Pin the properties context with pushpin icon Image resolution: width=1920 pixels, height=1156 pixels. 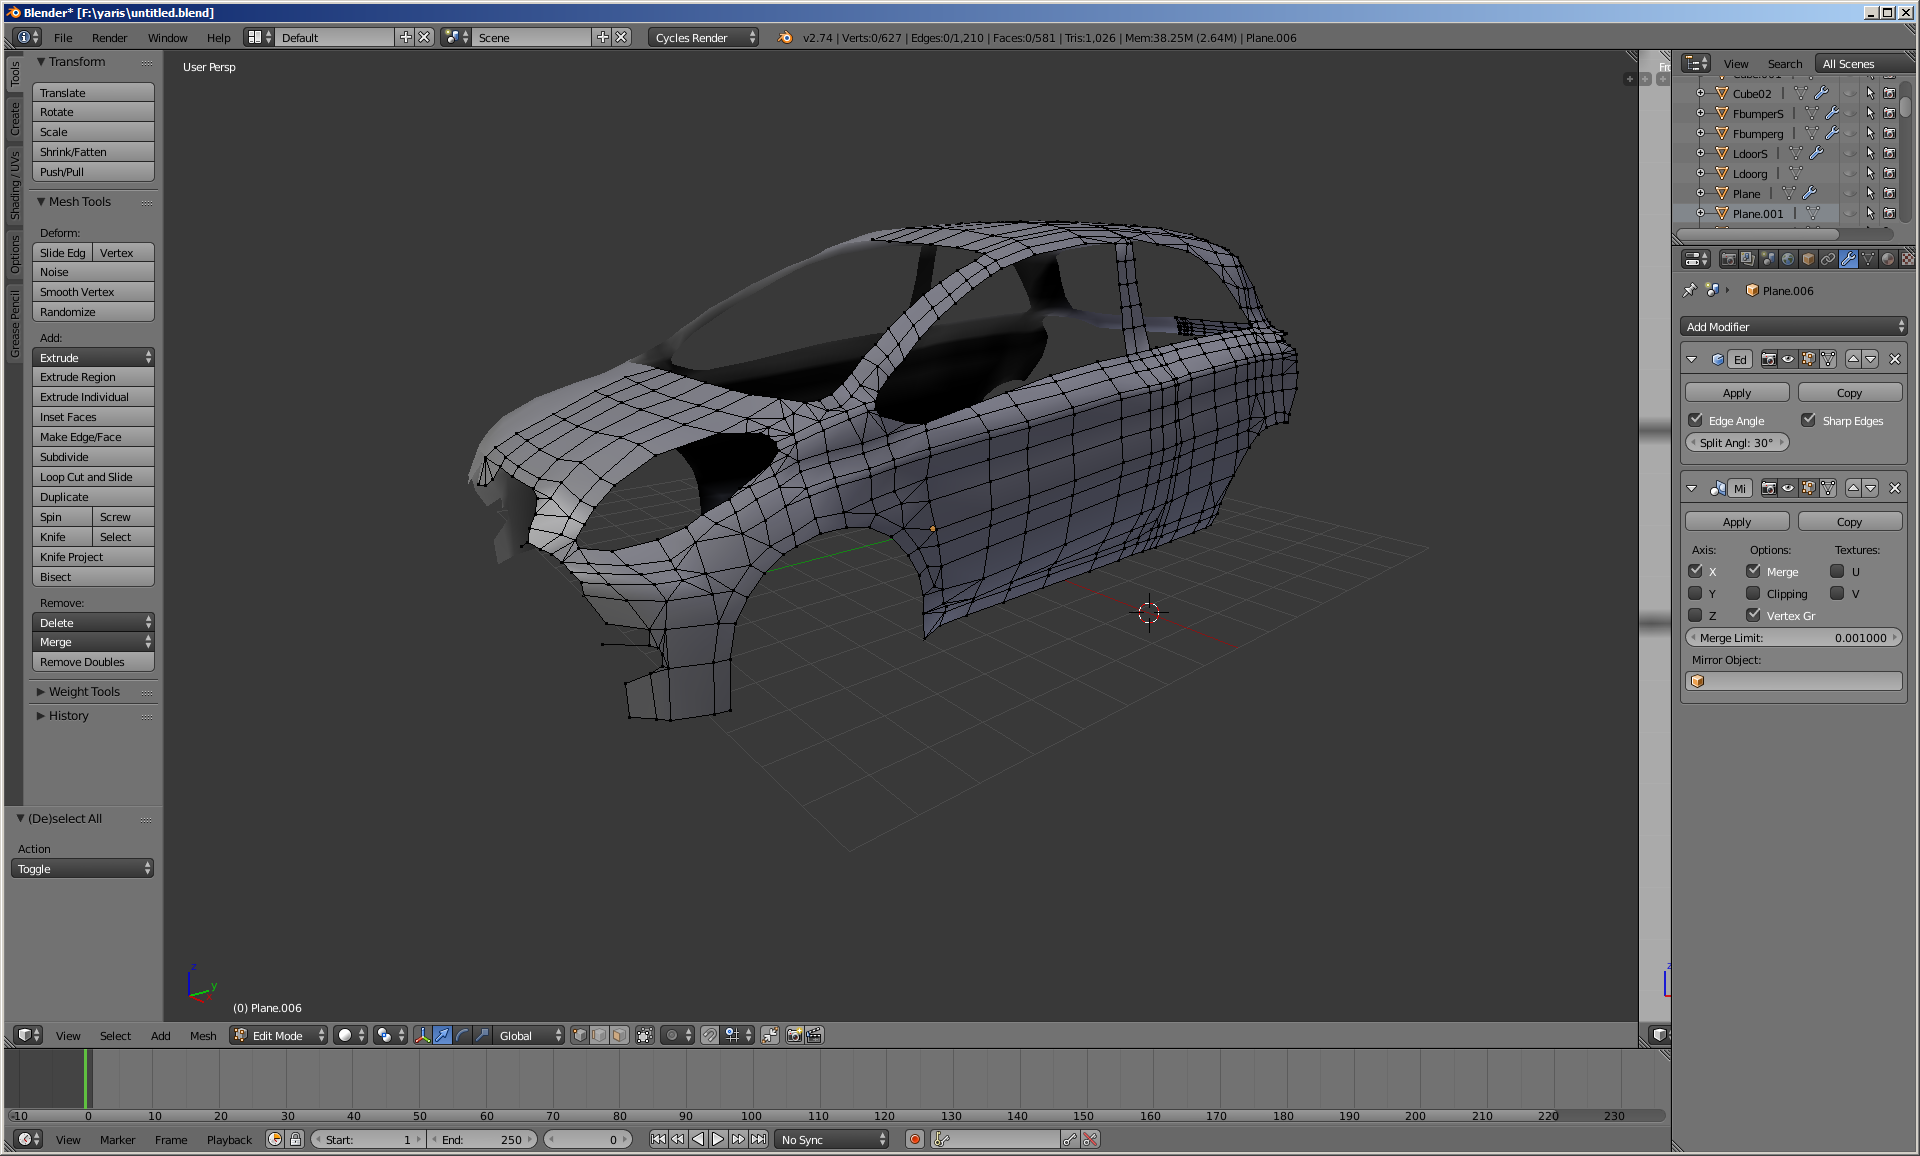[1690, 290]
